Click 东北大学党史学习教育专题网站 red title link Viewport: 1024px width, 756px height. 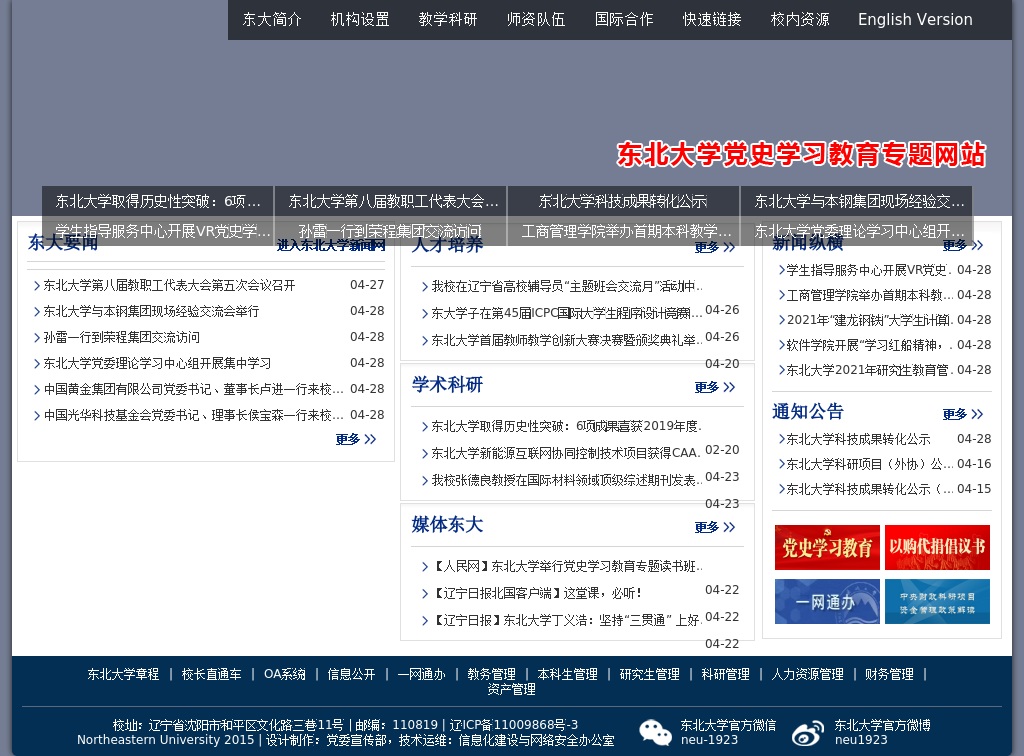click(x=801, y=154)
